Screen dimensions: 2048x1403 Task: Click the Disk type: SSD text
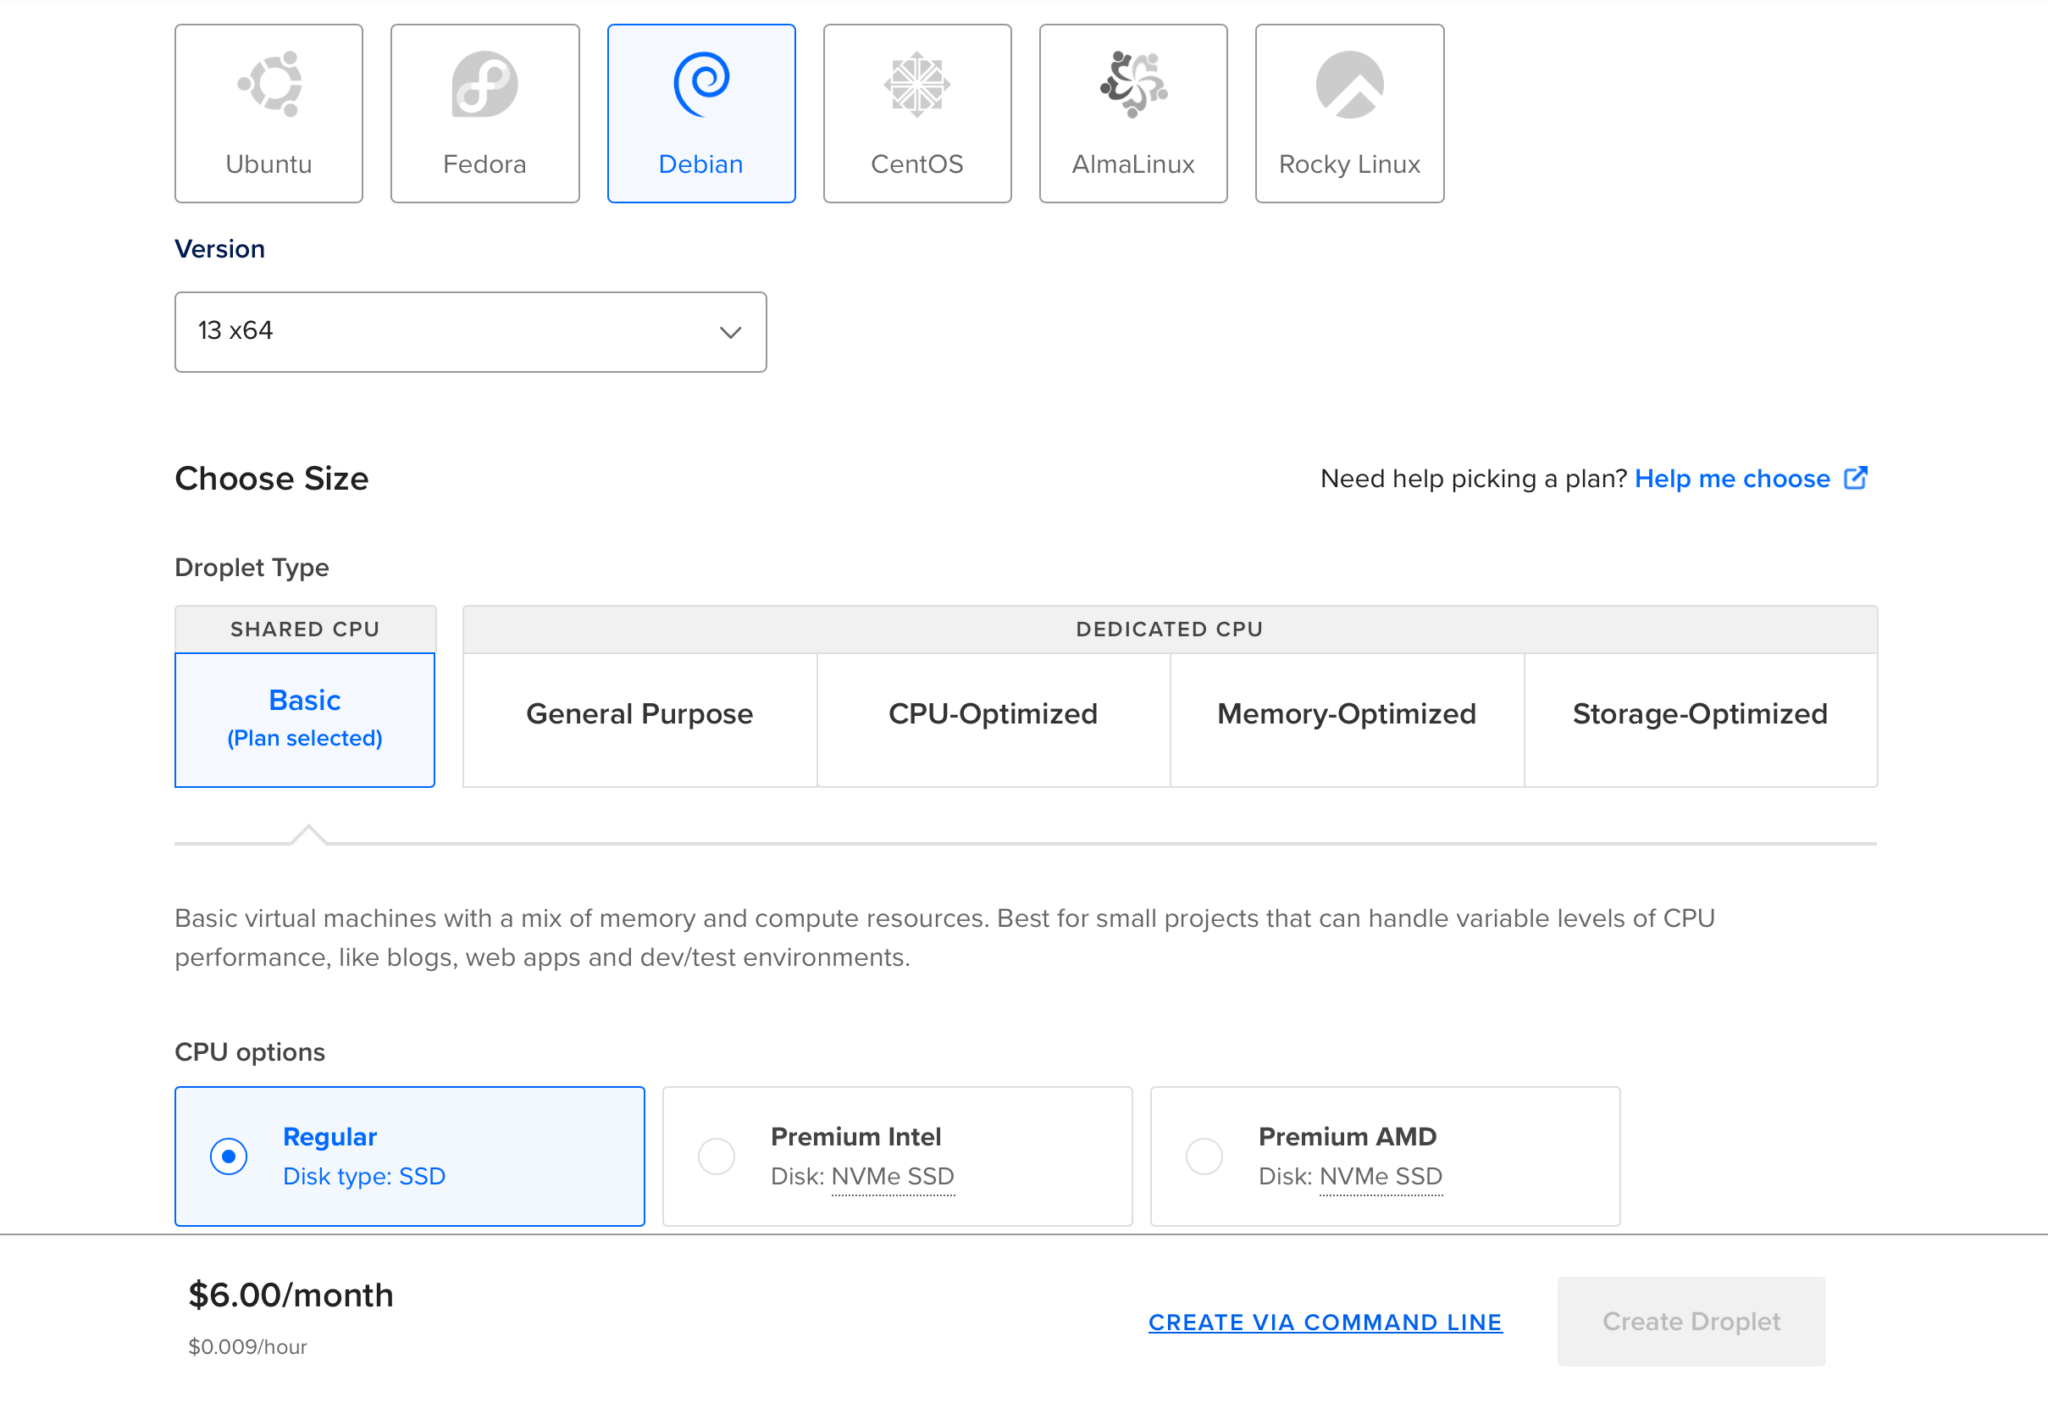coord(364,1176)
